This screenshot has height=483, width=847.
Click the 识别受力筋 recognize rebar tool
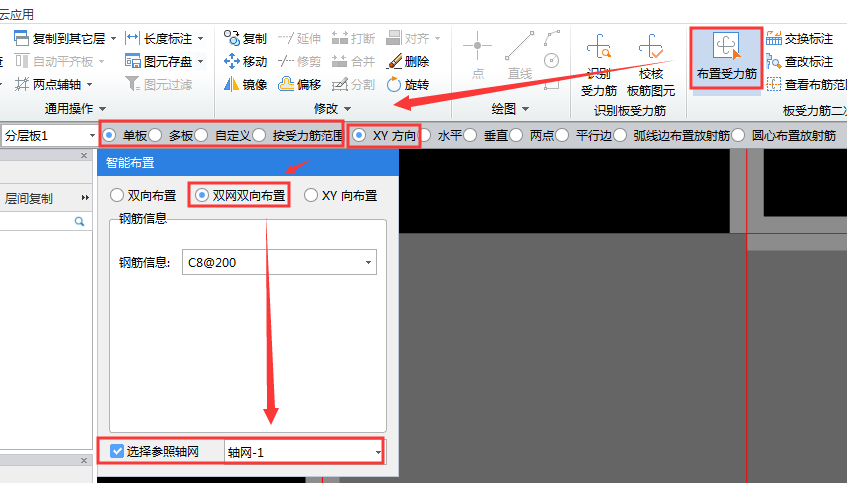click(x=599, y=65)
